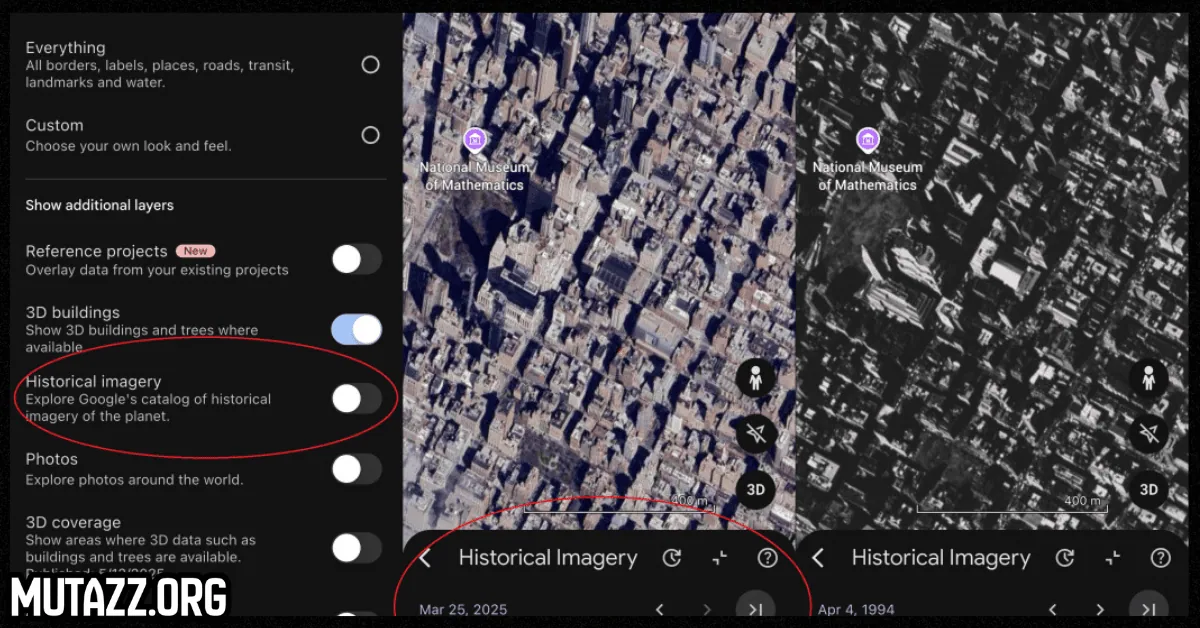Open Street View pegman in the color map
This screenshot has width=1200, height=628.
coord(756,378)
